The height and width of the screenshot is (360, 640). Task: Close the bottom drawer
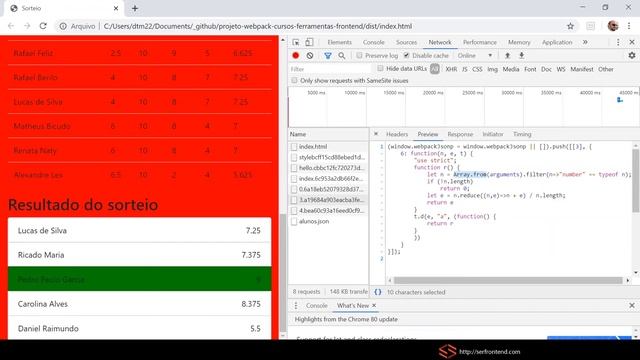632,305
